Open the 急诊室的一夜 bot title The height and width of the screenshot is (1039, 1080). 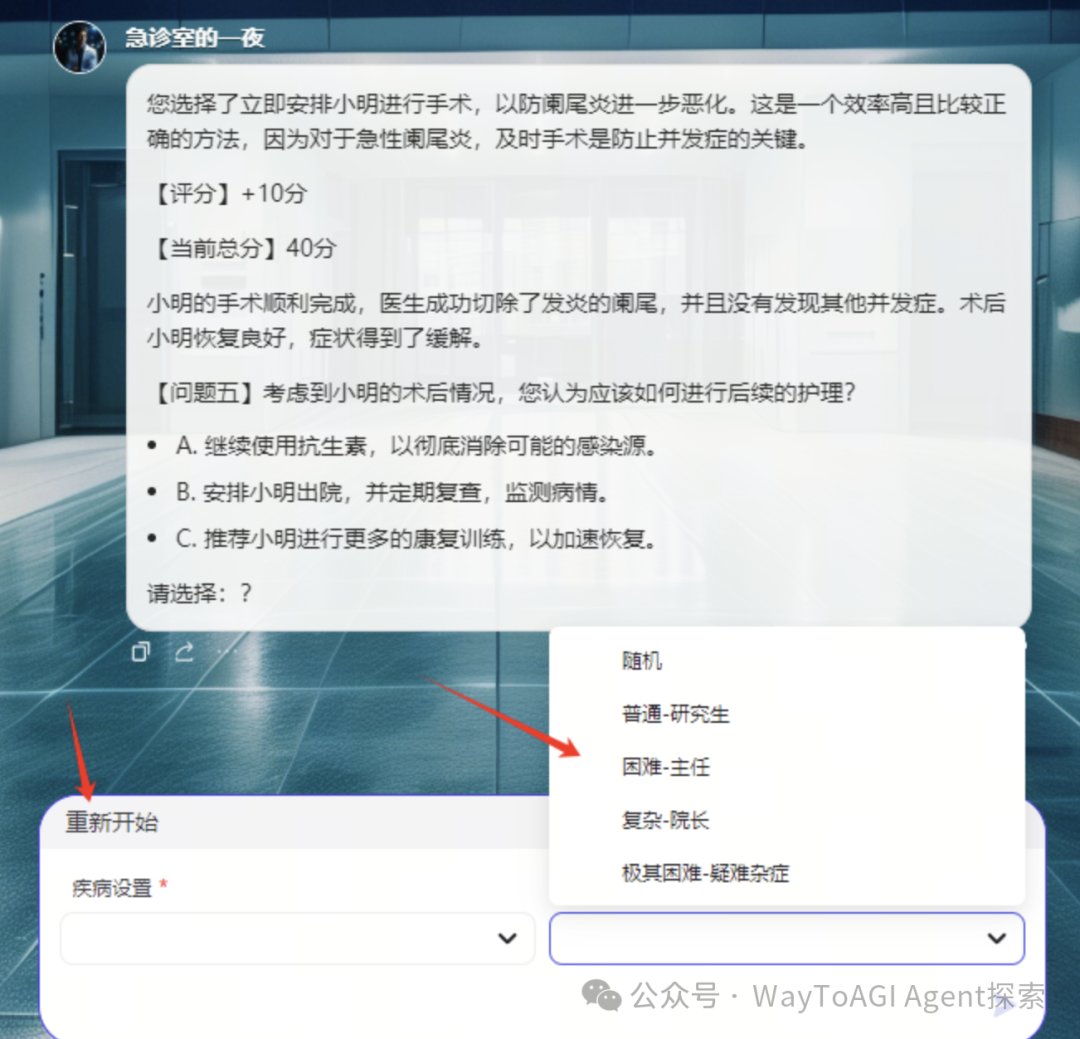pos(195,37)
